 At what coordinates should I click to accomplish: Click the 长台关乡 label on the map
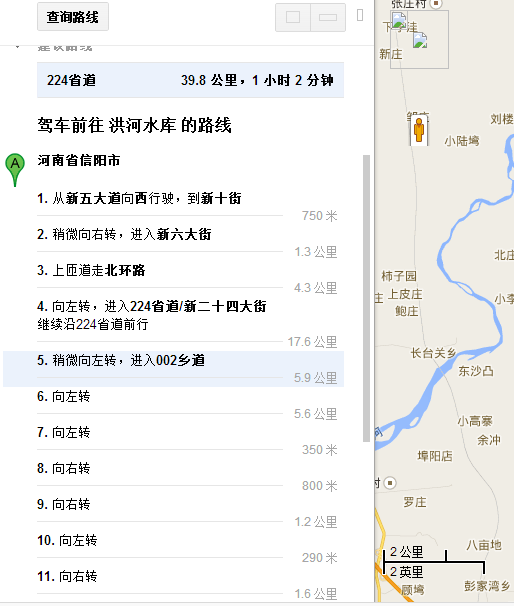433,353
